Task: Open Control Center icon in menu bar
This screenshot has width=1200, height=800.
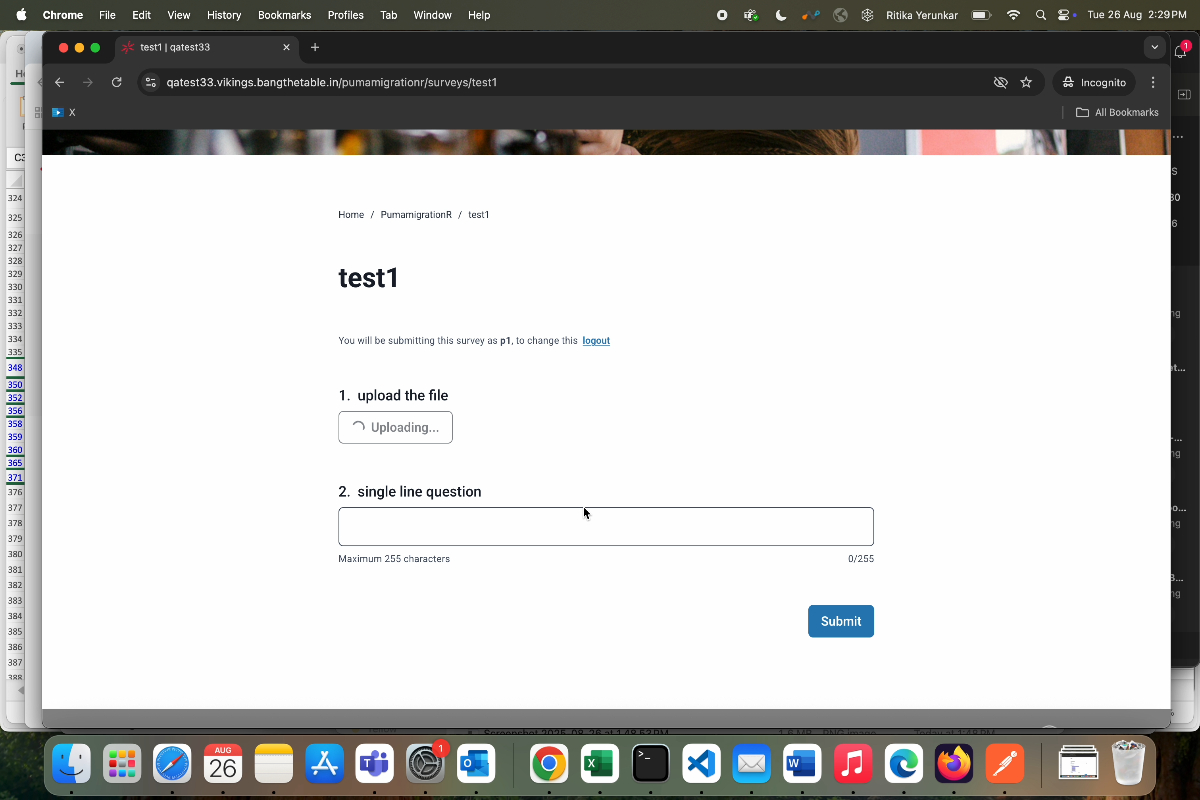Action: point(1066,15)
